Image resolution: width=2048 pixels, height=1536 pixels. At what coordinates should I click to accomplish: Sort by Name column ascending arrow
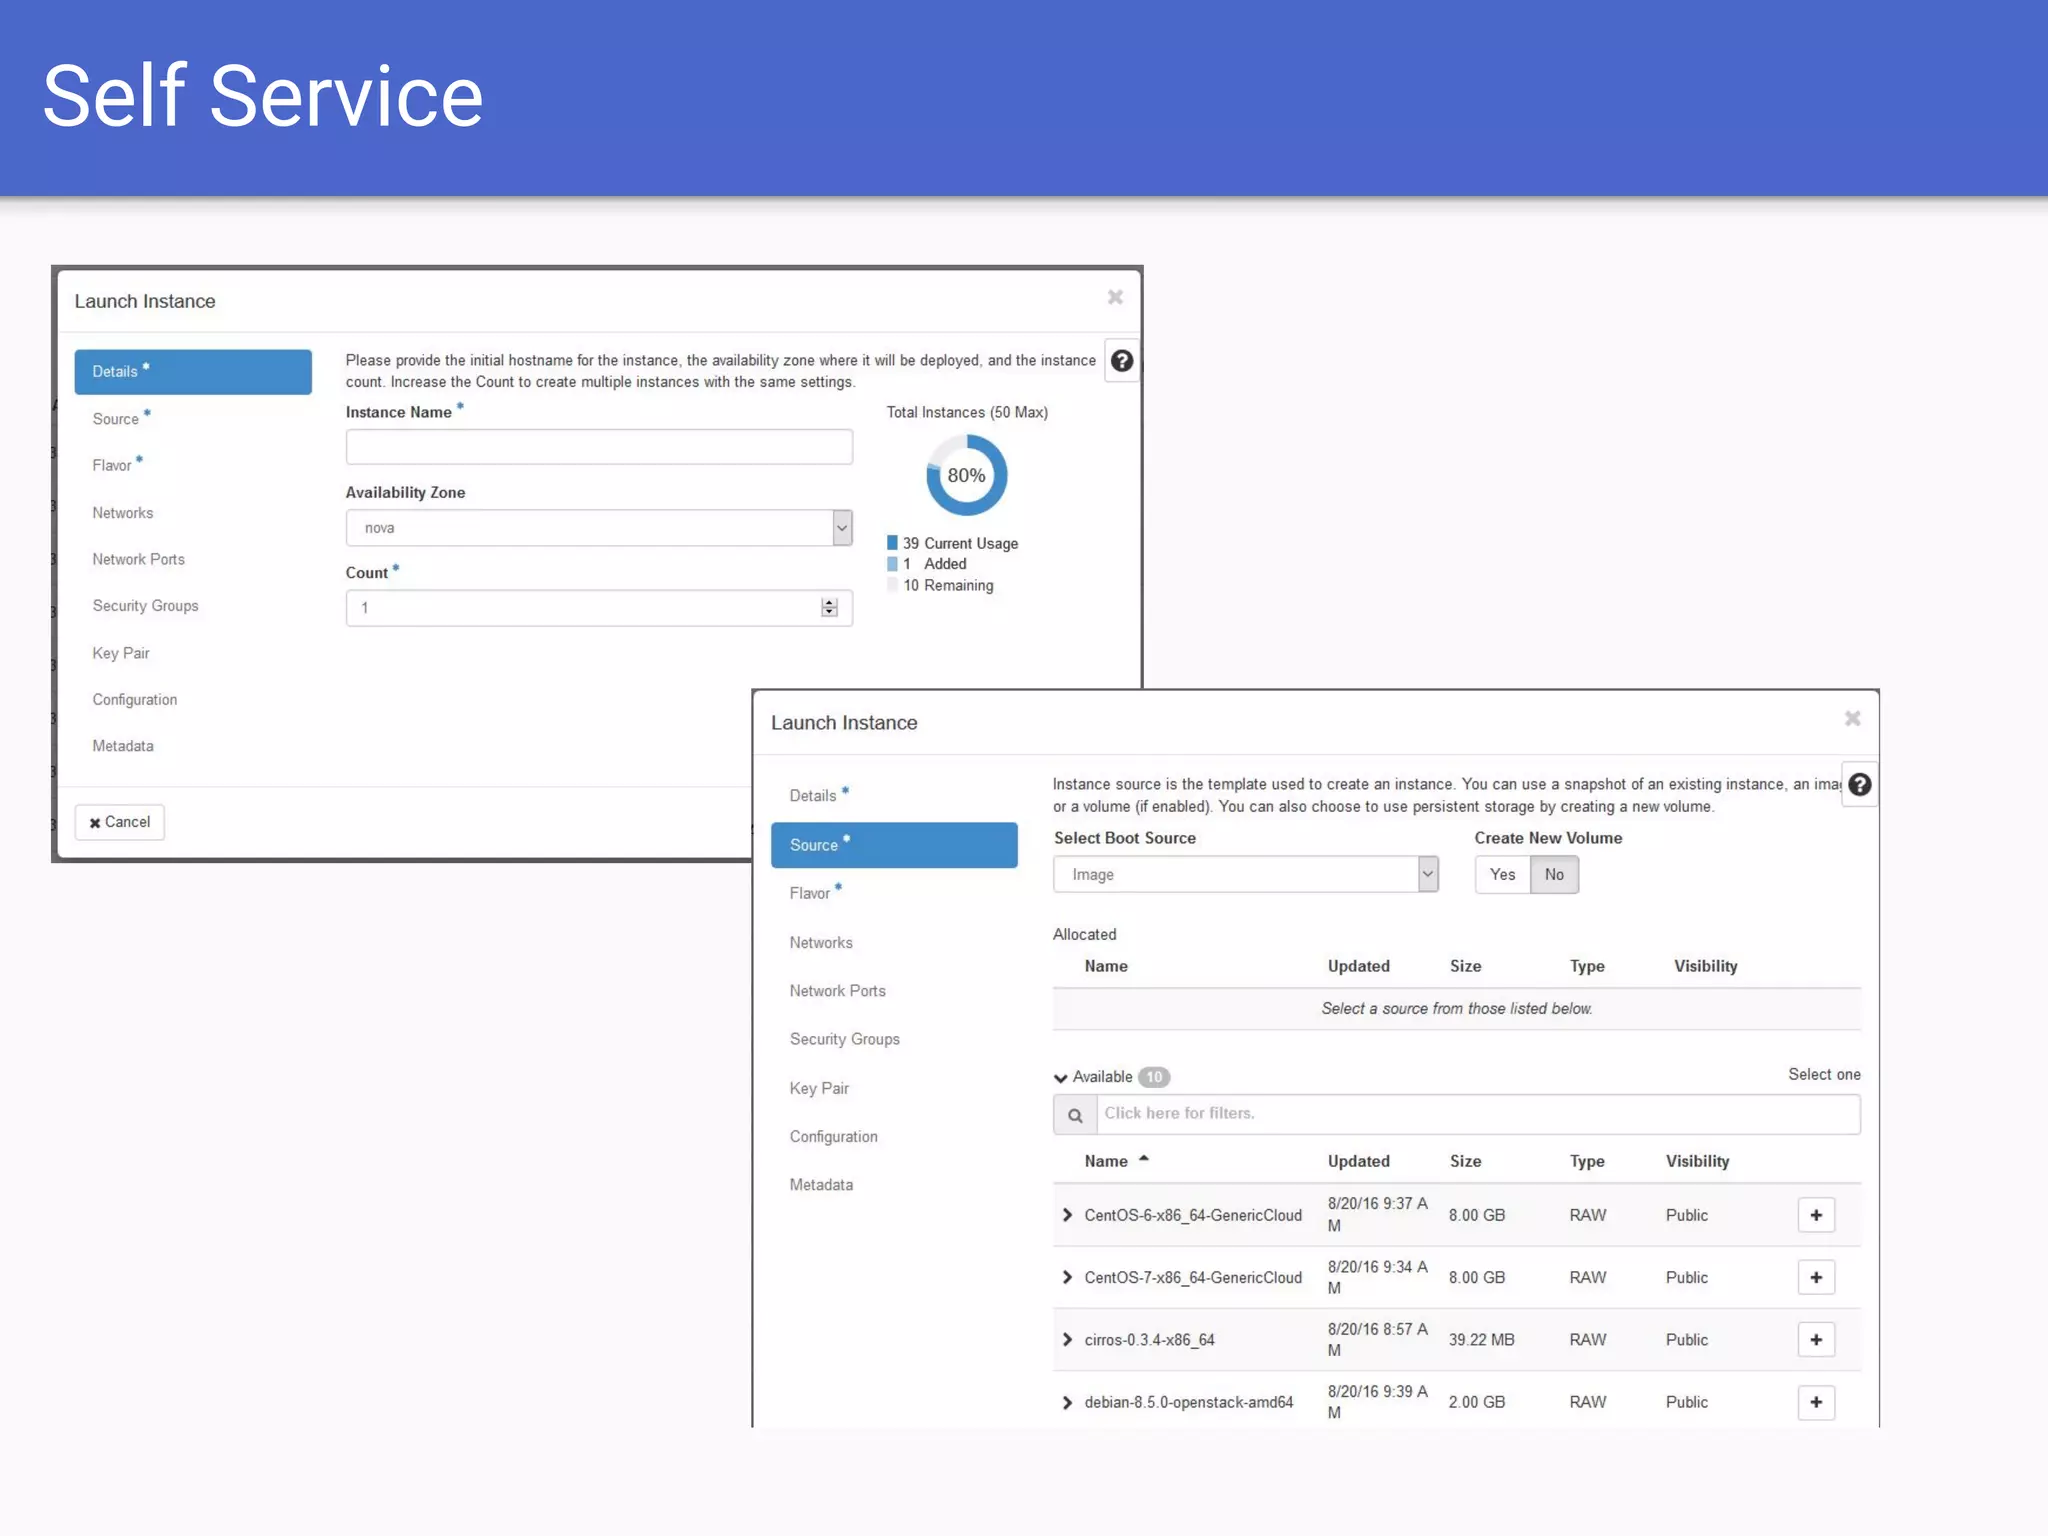[1143, 1159]
